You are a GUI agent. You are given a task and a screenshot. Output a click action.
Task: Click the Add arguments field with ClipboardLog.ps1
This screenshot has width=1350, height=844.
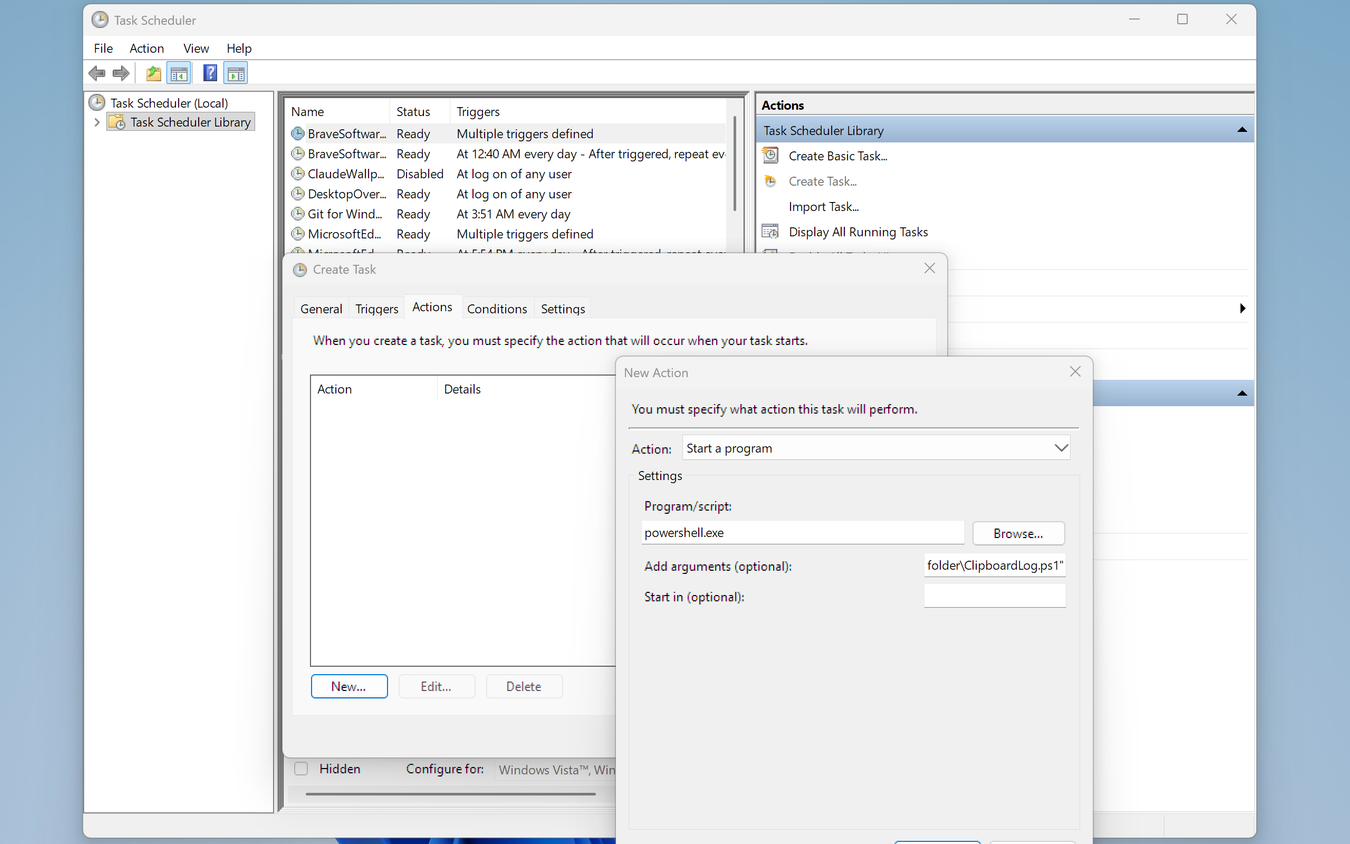point(995,565)
